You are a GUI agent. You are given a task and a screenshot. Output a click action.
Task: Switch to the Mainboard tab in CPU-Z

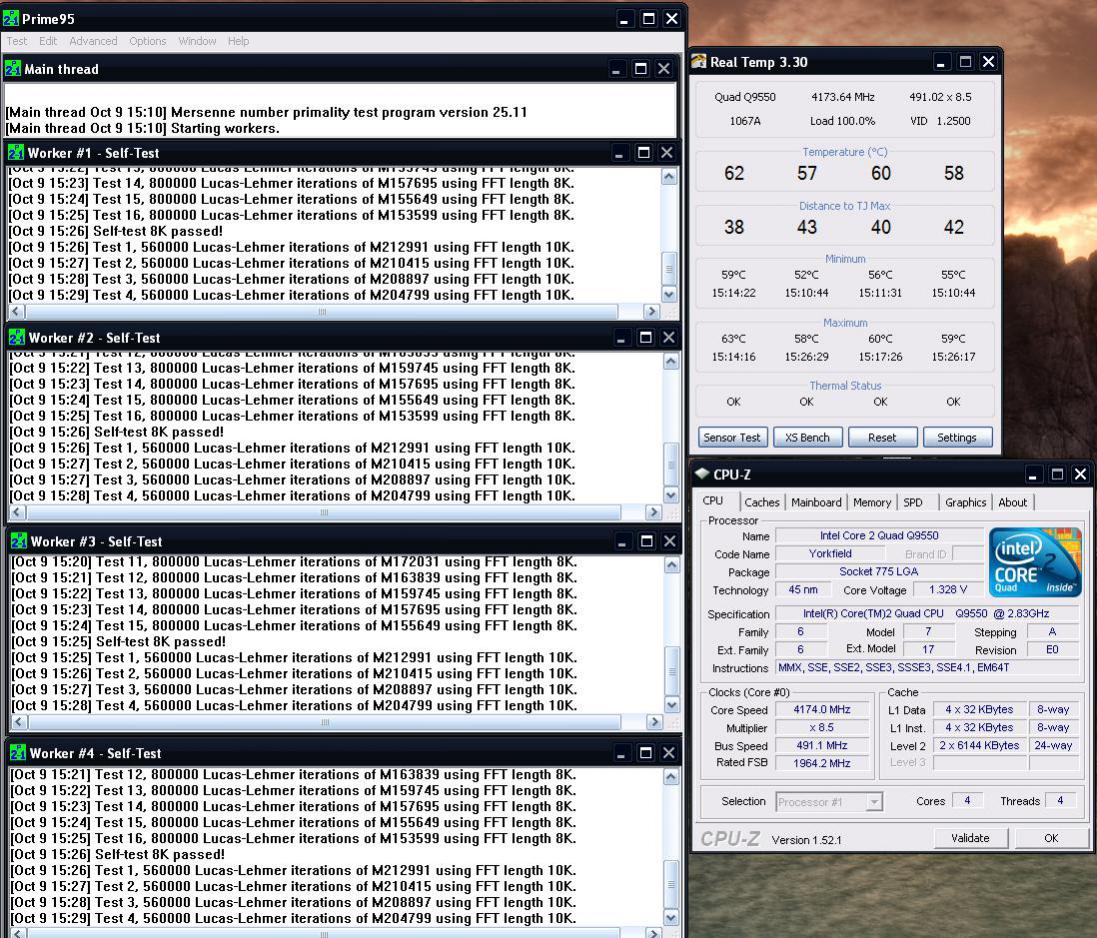pos(816,502)
